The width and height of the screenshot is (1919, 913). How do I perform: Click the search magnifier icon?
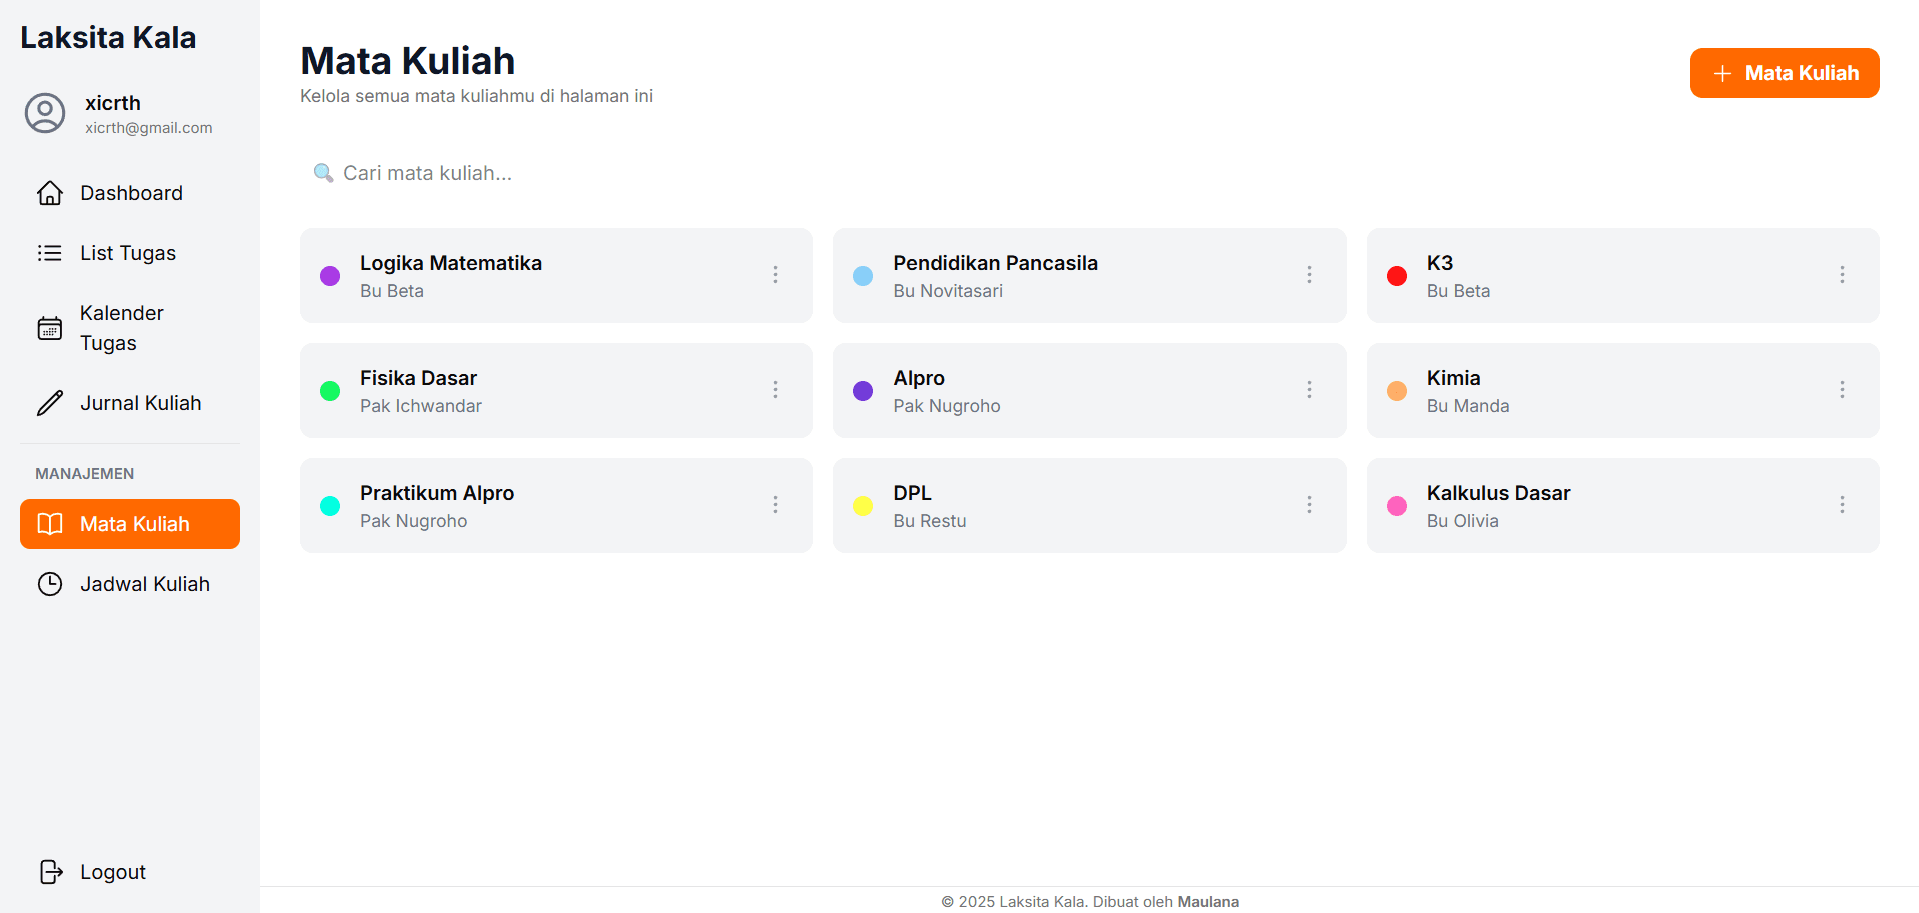click(x=323, y=173)
